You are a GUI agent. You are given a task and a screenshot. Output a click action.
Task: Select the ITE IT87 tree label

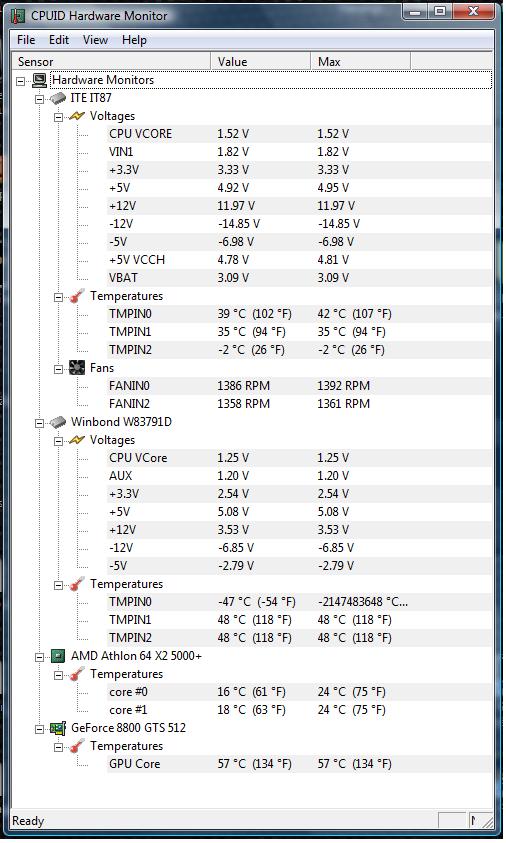click(x=91, y=98)
